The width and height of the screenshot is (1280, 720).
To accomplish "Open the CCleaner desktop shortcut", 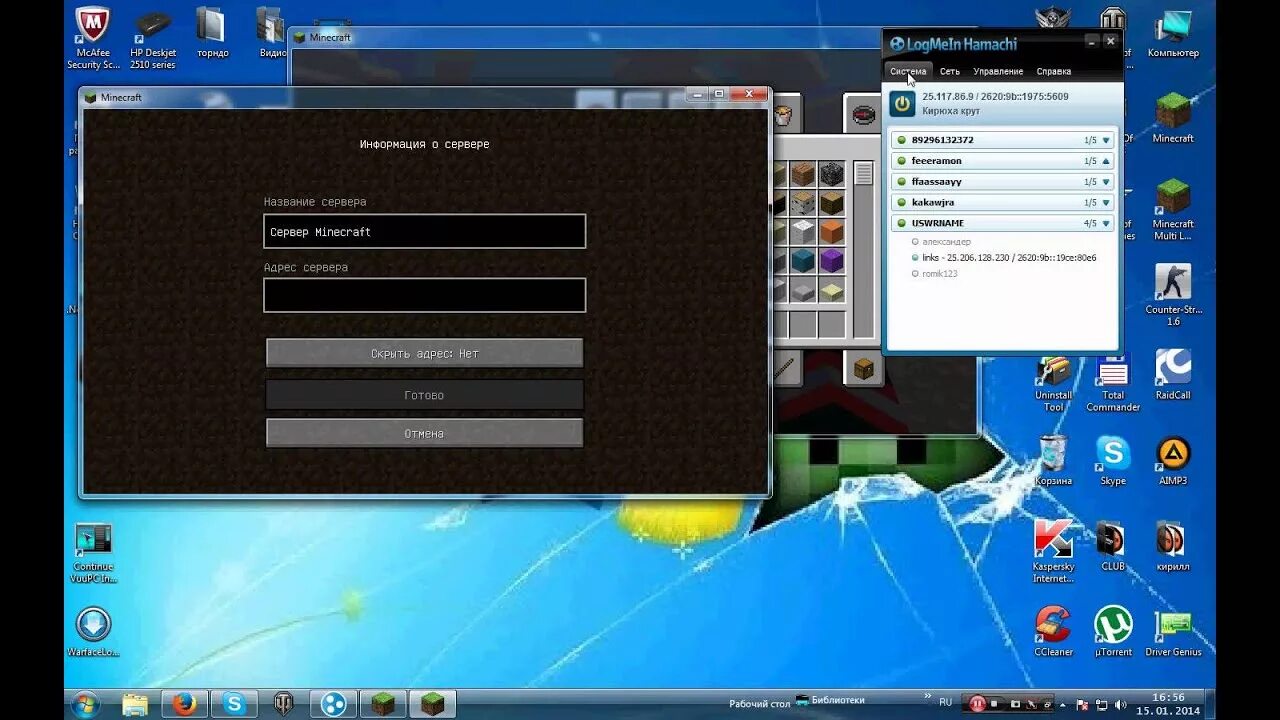I will pos(1053,631).
